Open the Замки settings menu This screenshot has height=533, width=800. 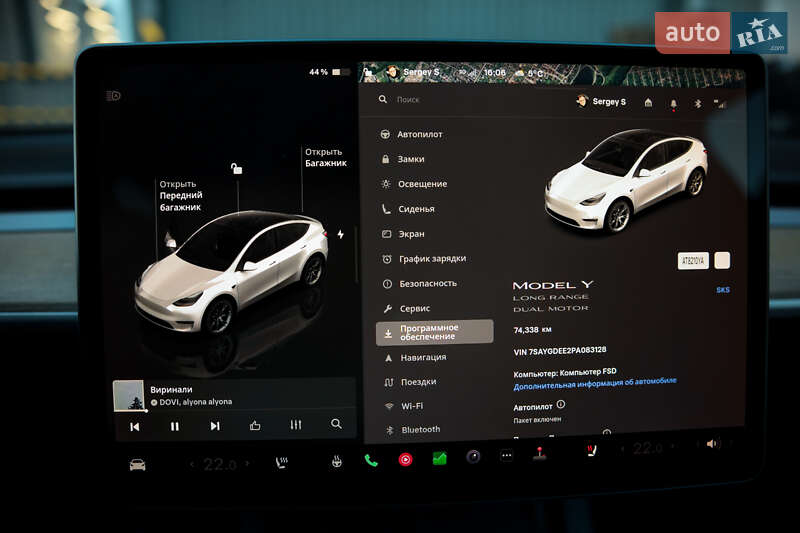pos(403,159)
